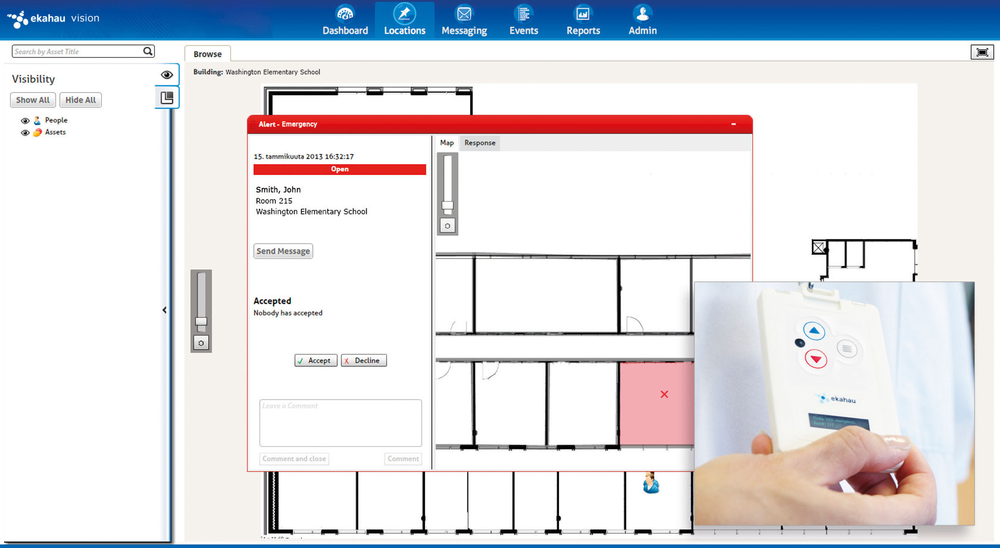Minimize the Alert - Emergency dialog
Screen dimensions: 1000x548
click(x=734, y=124)
